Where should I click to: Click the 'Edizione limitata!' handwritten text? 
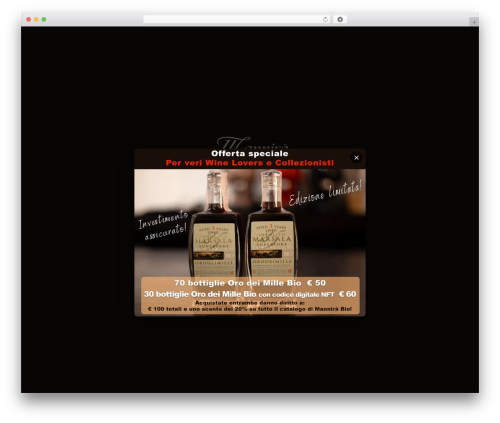coord(325,193)
